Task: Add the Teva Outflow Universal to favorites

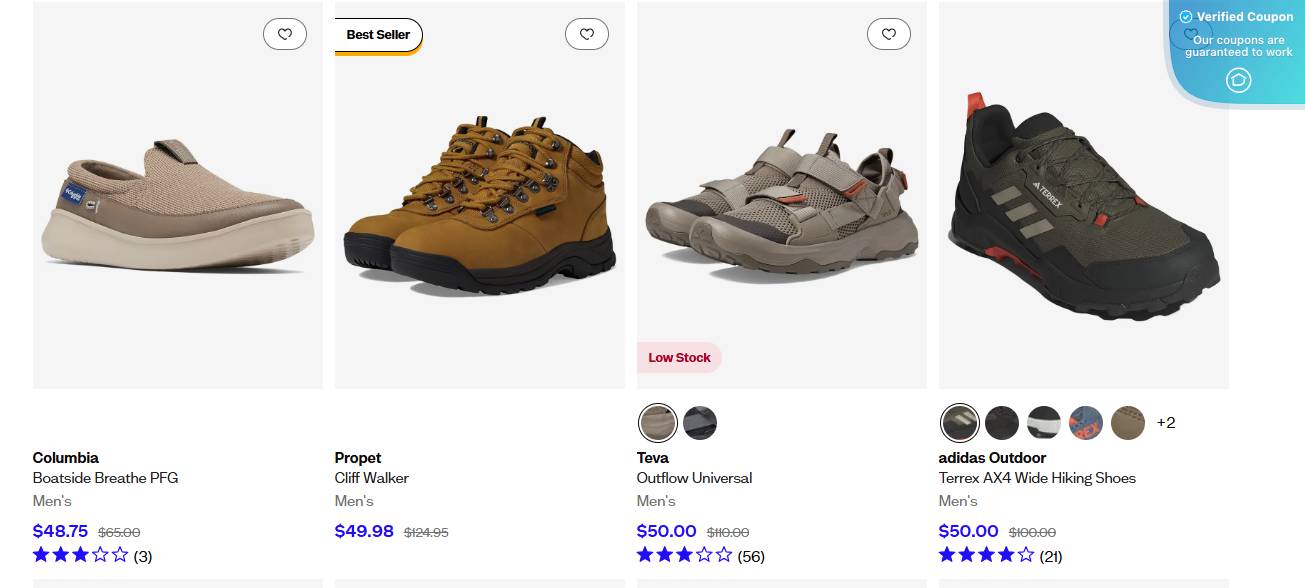Action: tap(889, 33)
